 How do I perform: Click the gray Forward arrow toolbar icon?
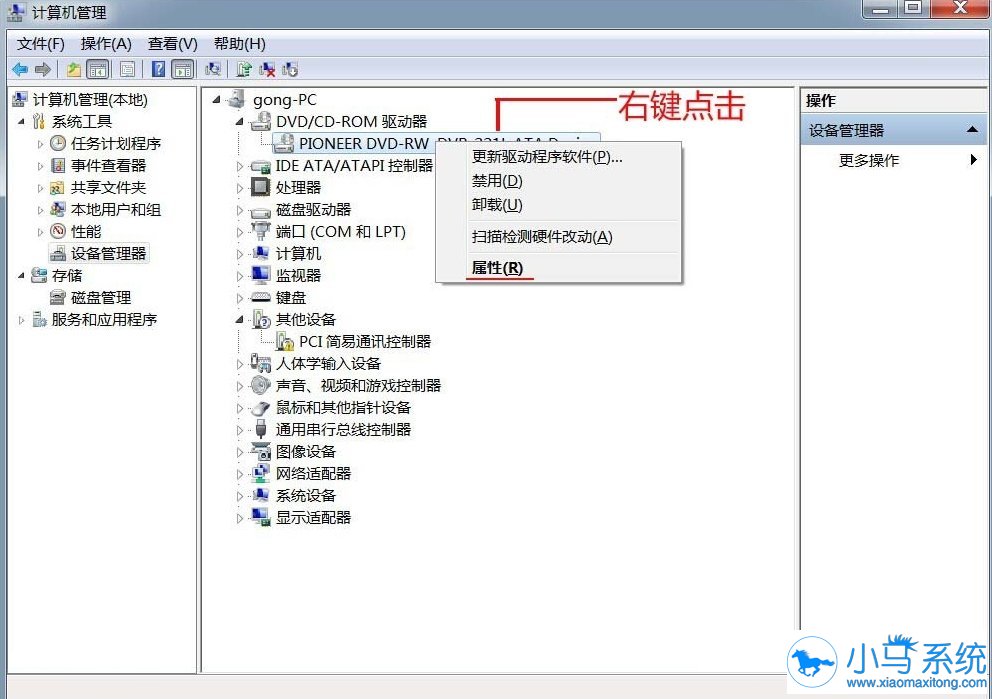43,70
